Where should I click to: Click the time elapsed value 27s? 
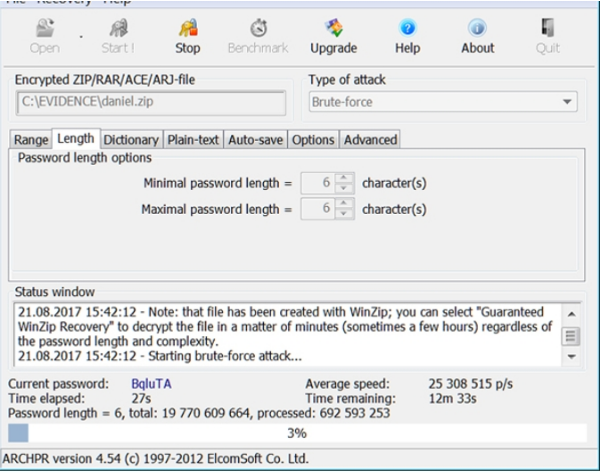tap(141, 398)
